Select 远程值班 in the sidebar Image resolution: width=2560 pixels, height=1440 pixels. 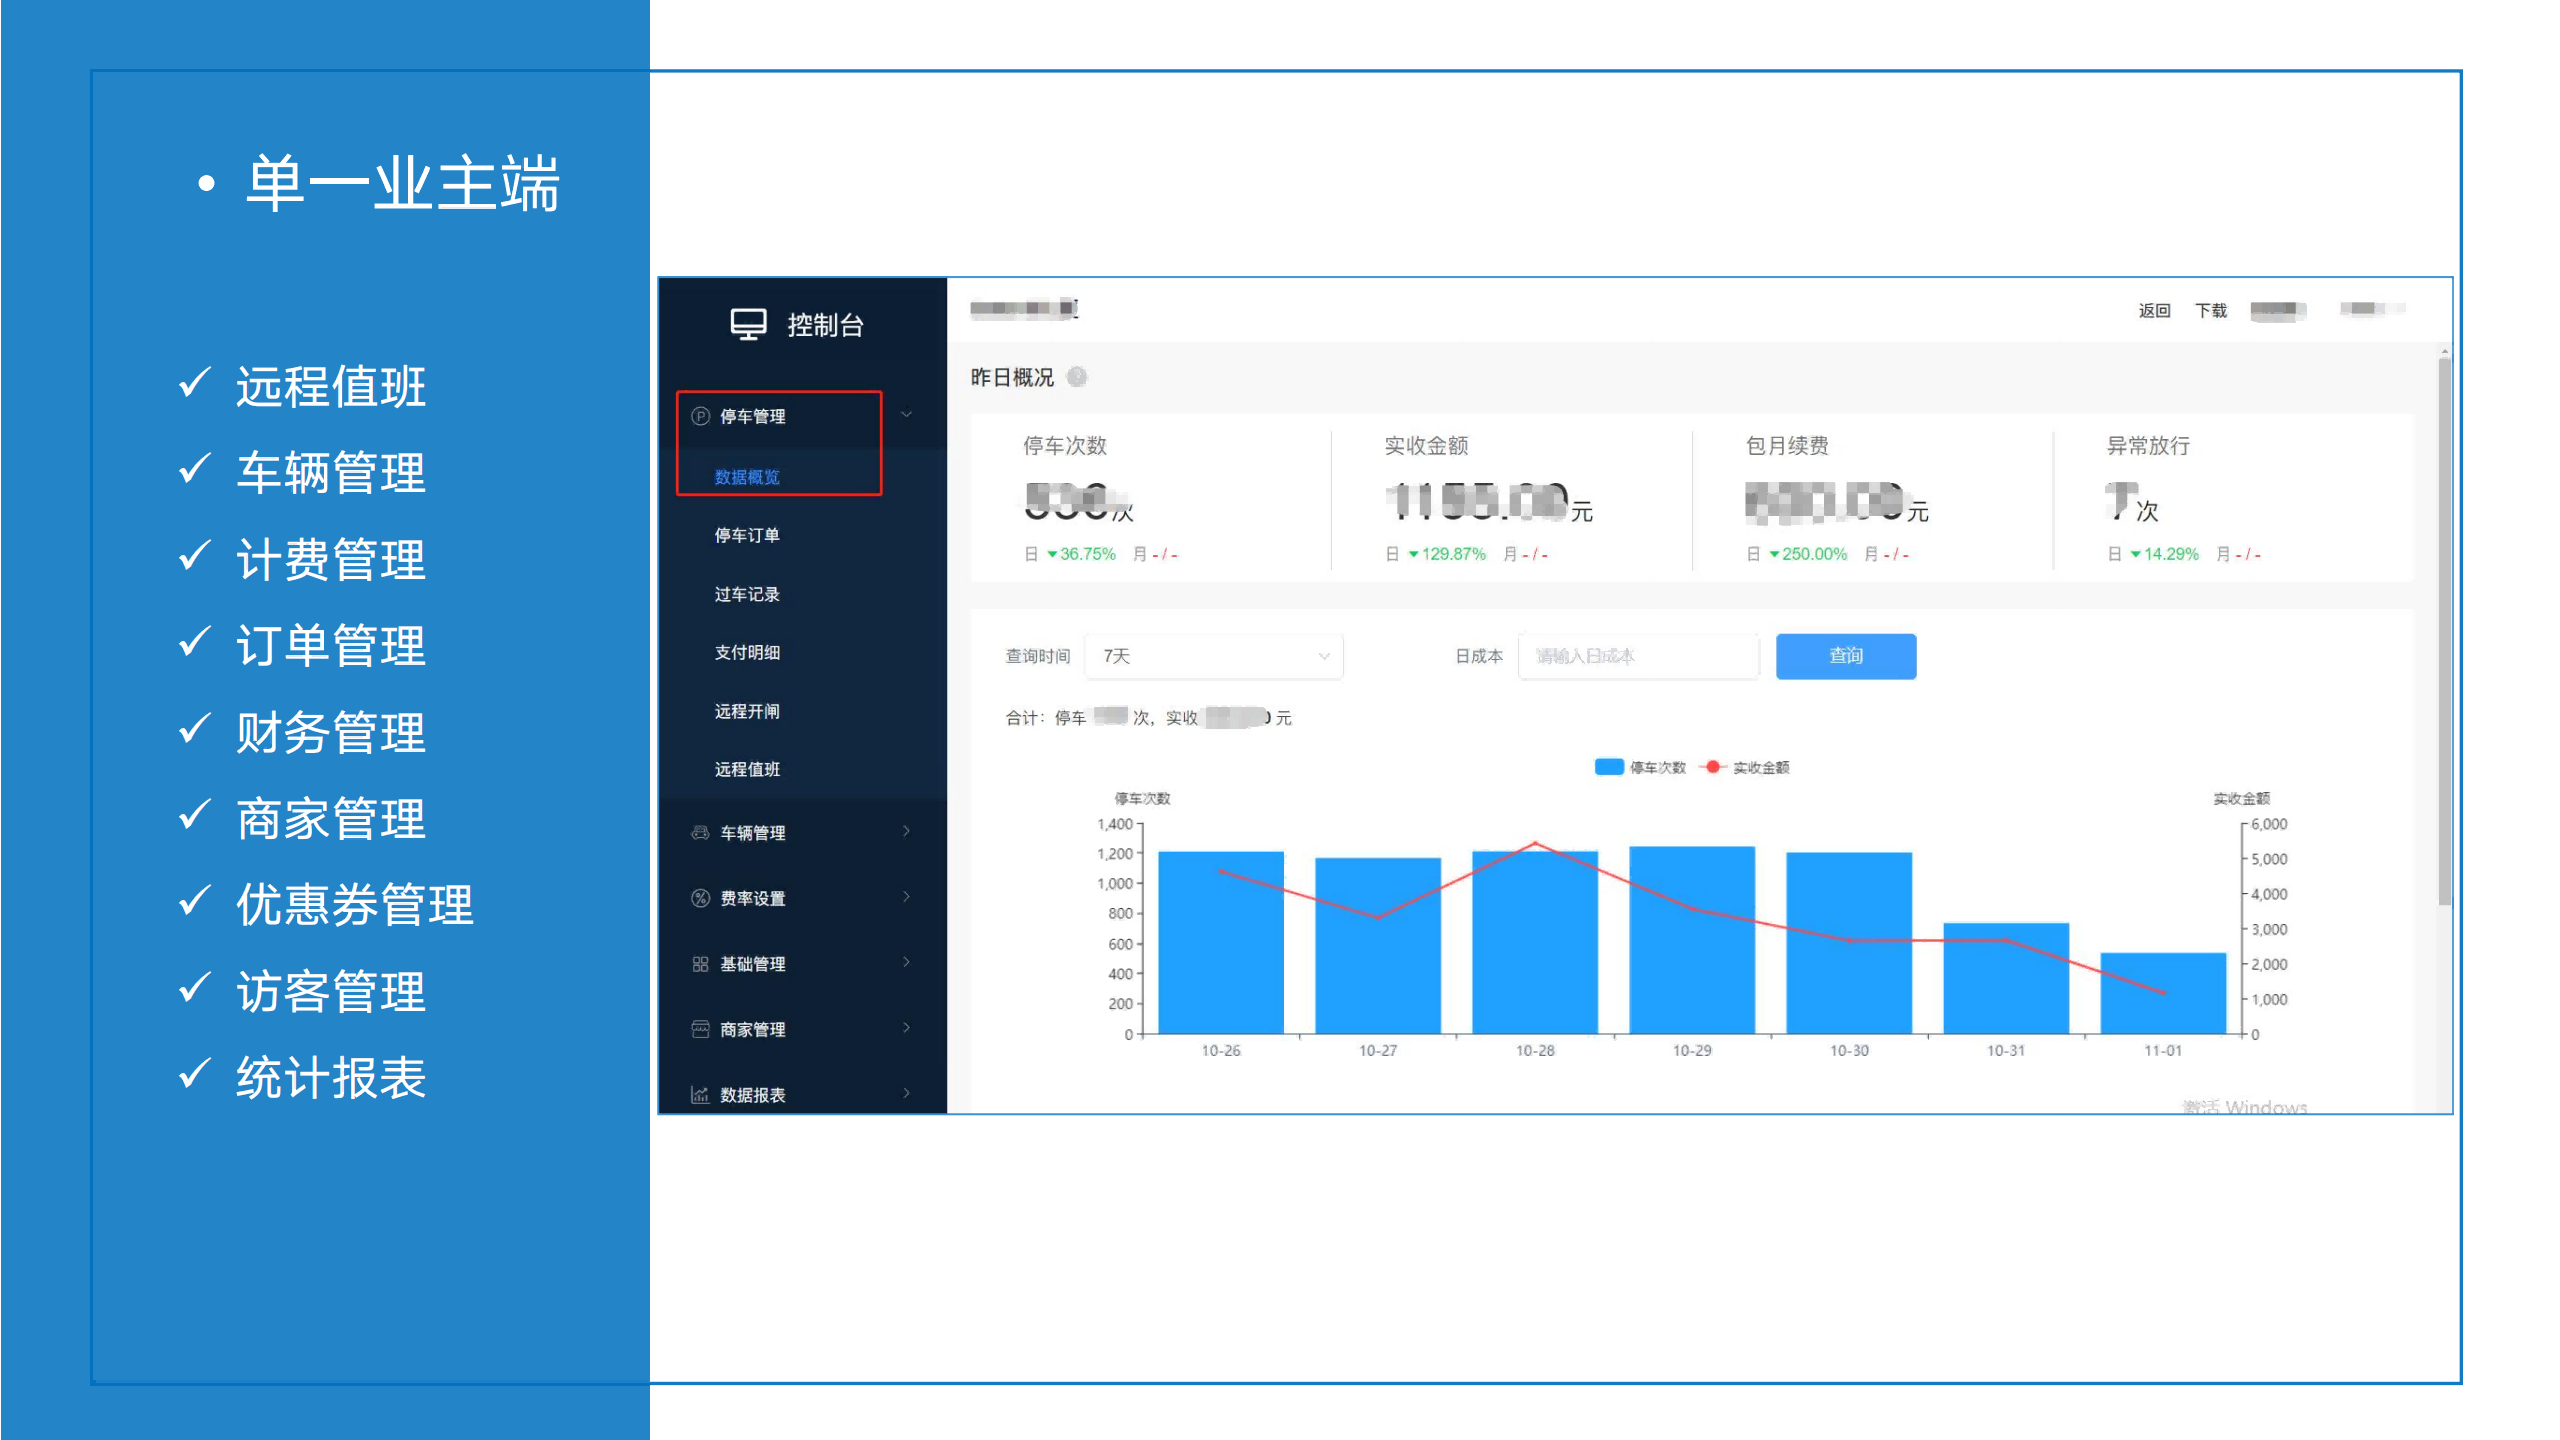pos(747,769)
